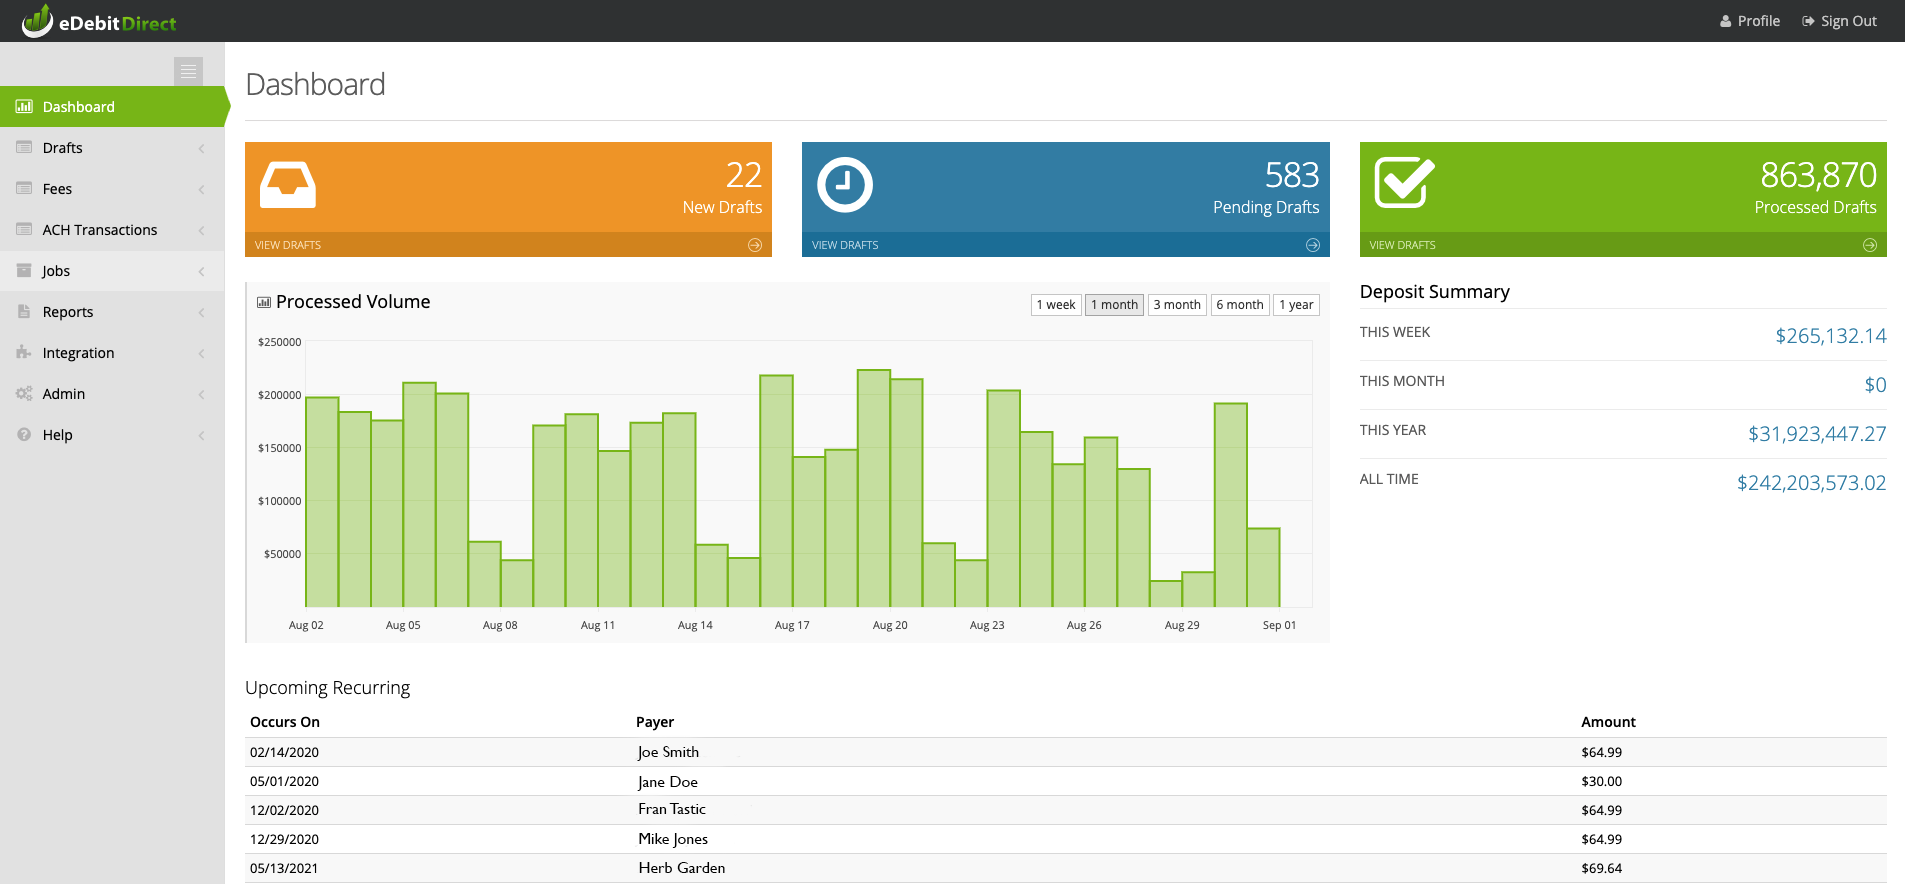Expand the Admin sidebar submenu chevron
The image size is (1905, 884).
coord(201,394)
